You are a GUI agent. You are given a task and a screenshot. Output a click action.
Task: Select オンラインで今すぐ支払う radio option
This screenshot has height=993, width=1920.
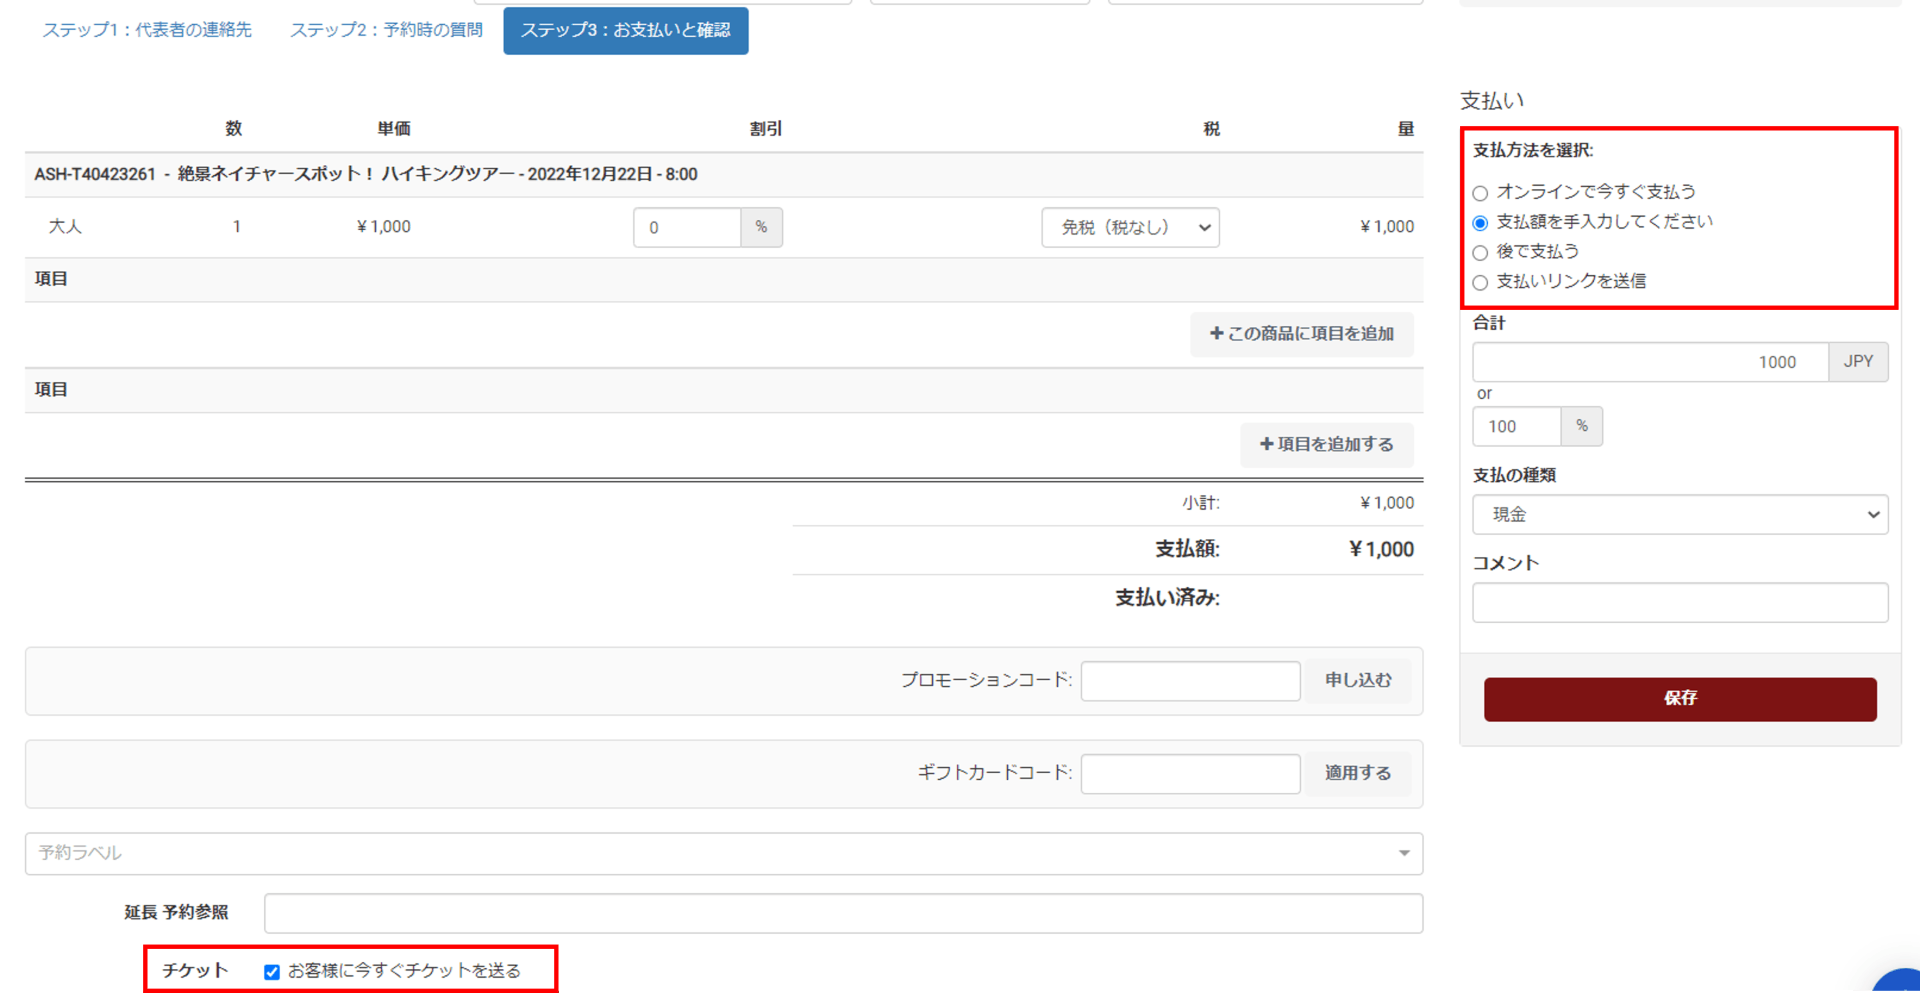pos(1480,193)
